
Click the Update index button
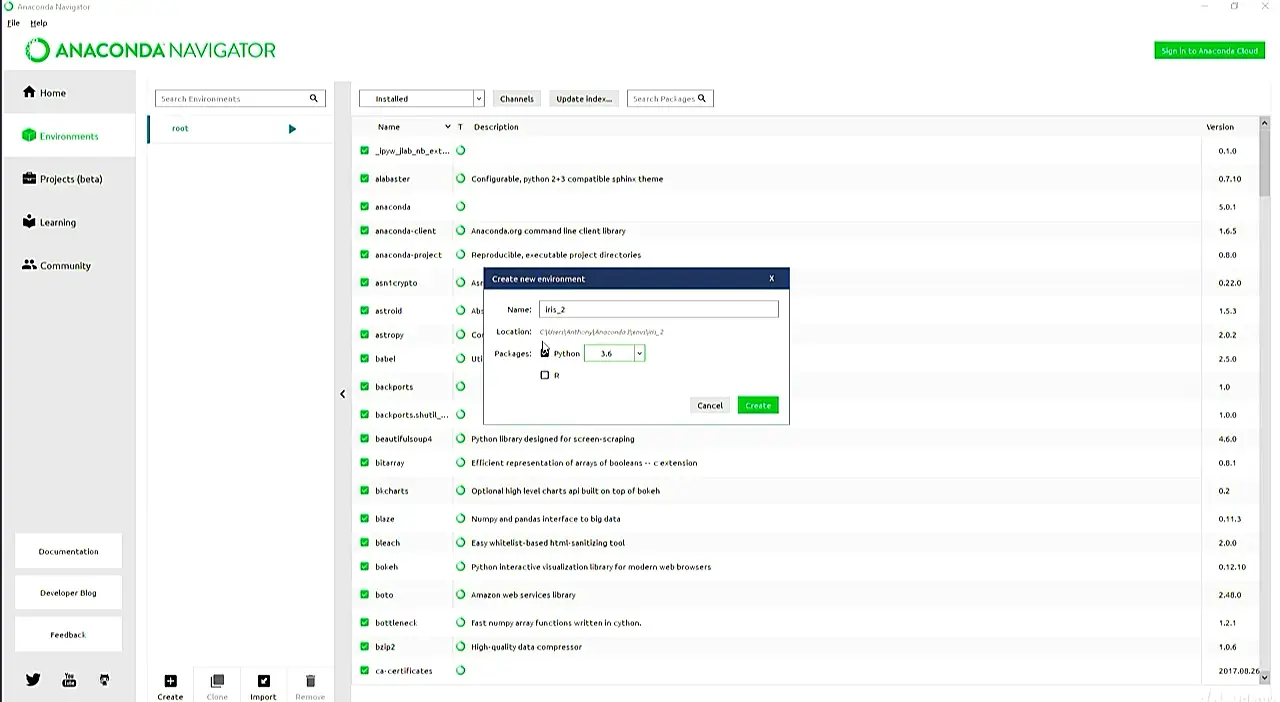click(584, 99)
